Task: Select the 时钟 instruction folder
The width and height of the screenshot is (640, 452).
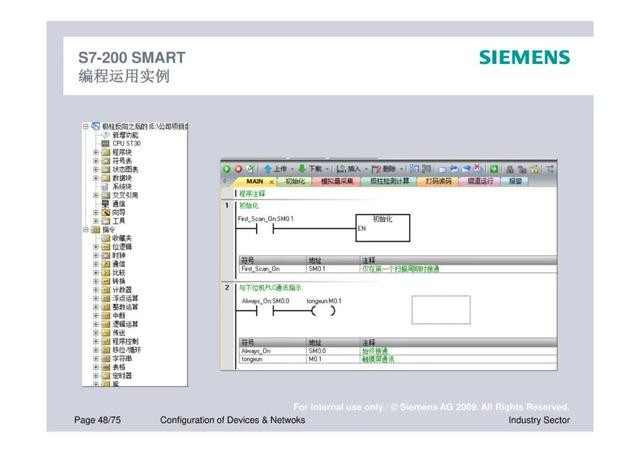Action: pos(119,255)
